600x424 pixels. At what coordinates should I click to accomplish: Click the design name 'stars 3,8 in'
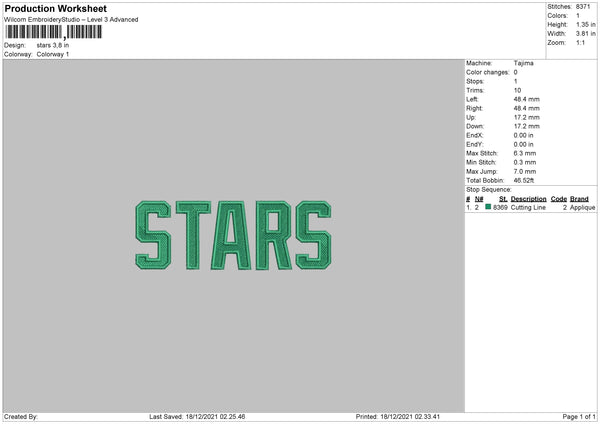[53, 45]
